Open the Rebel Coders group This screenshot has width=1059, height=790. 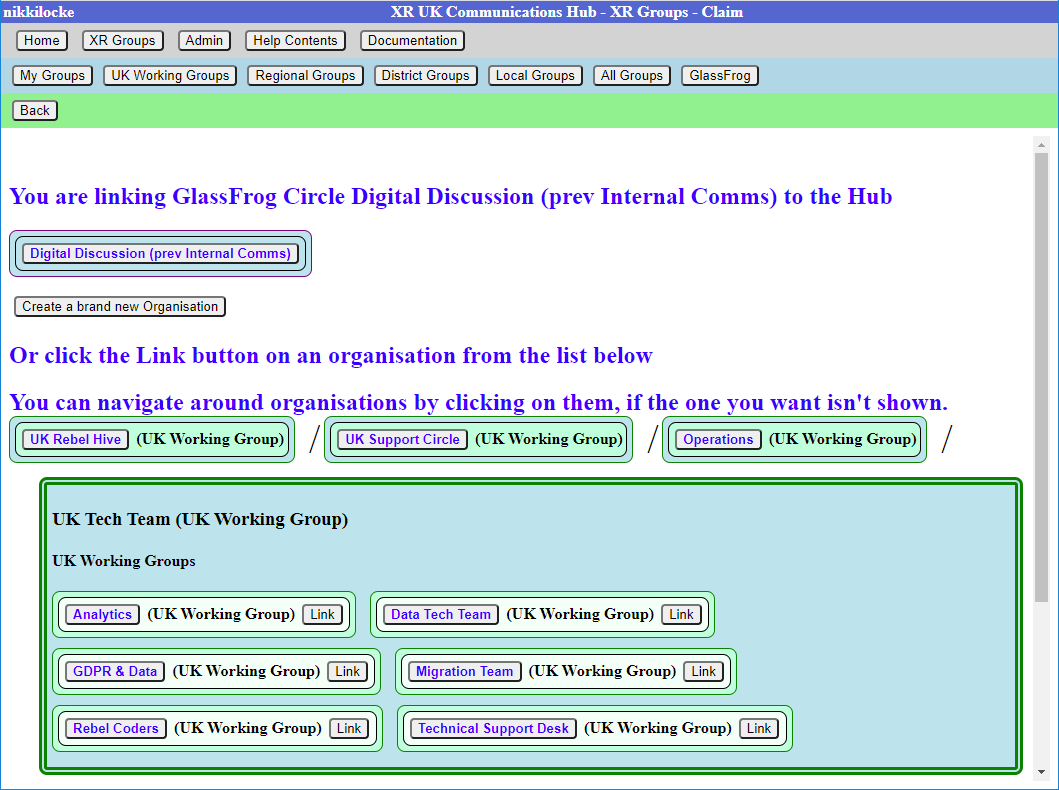point(115,729)
